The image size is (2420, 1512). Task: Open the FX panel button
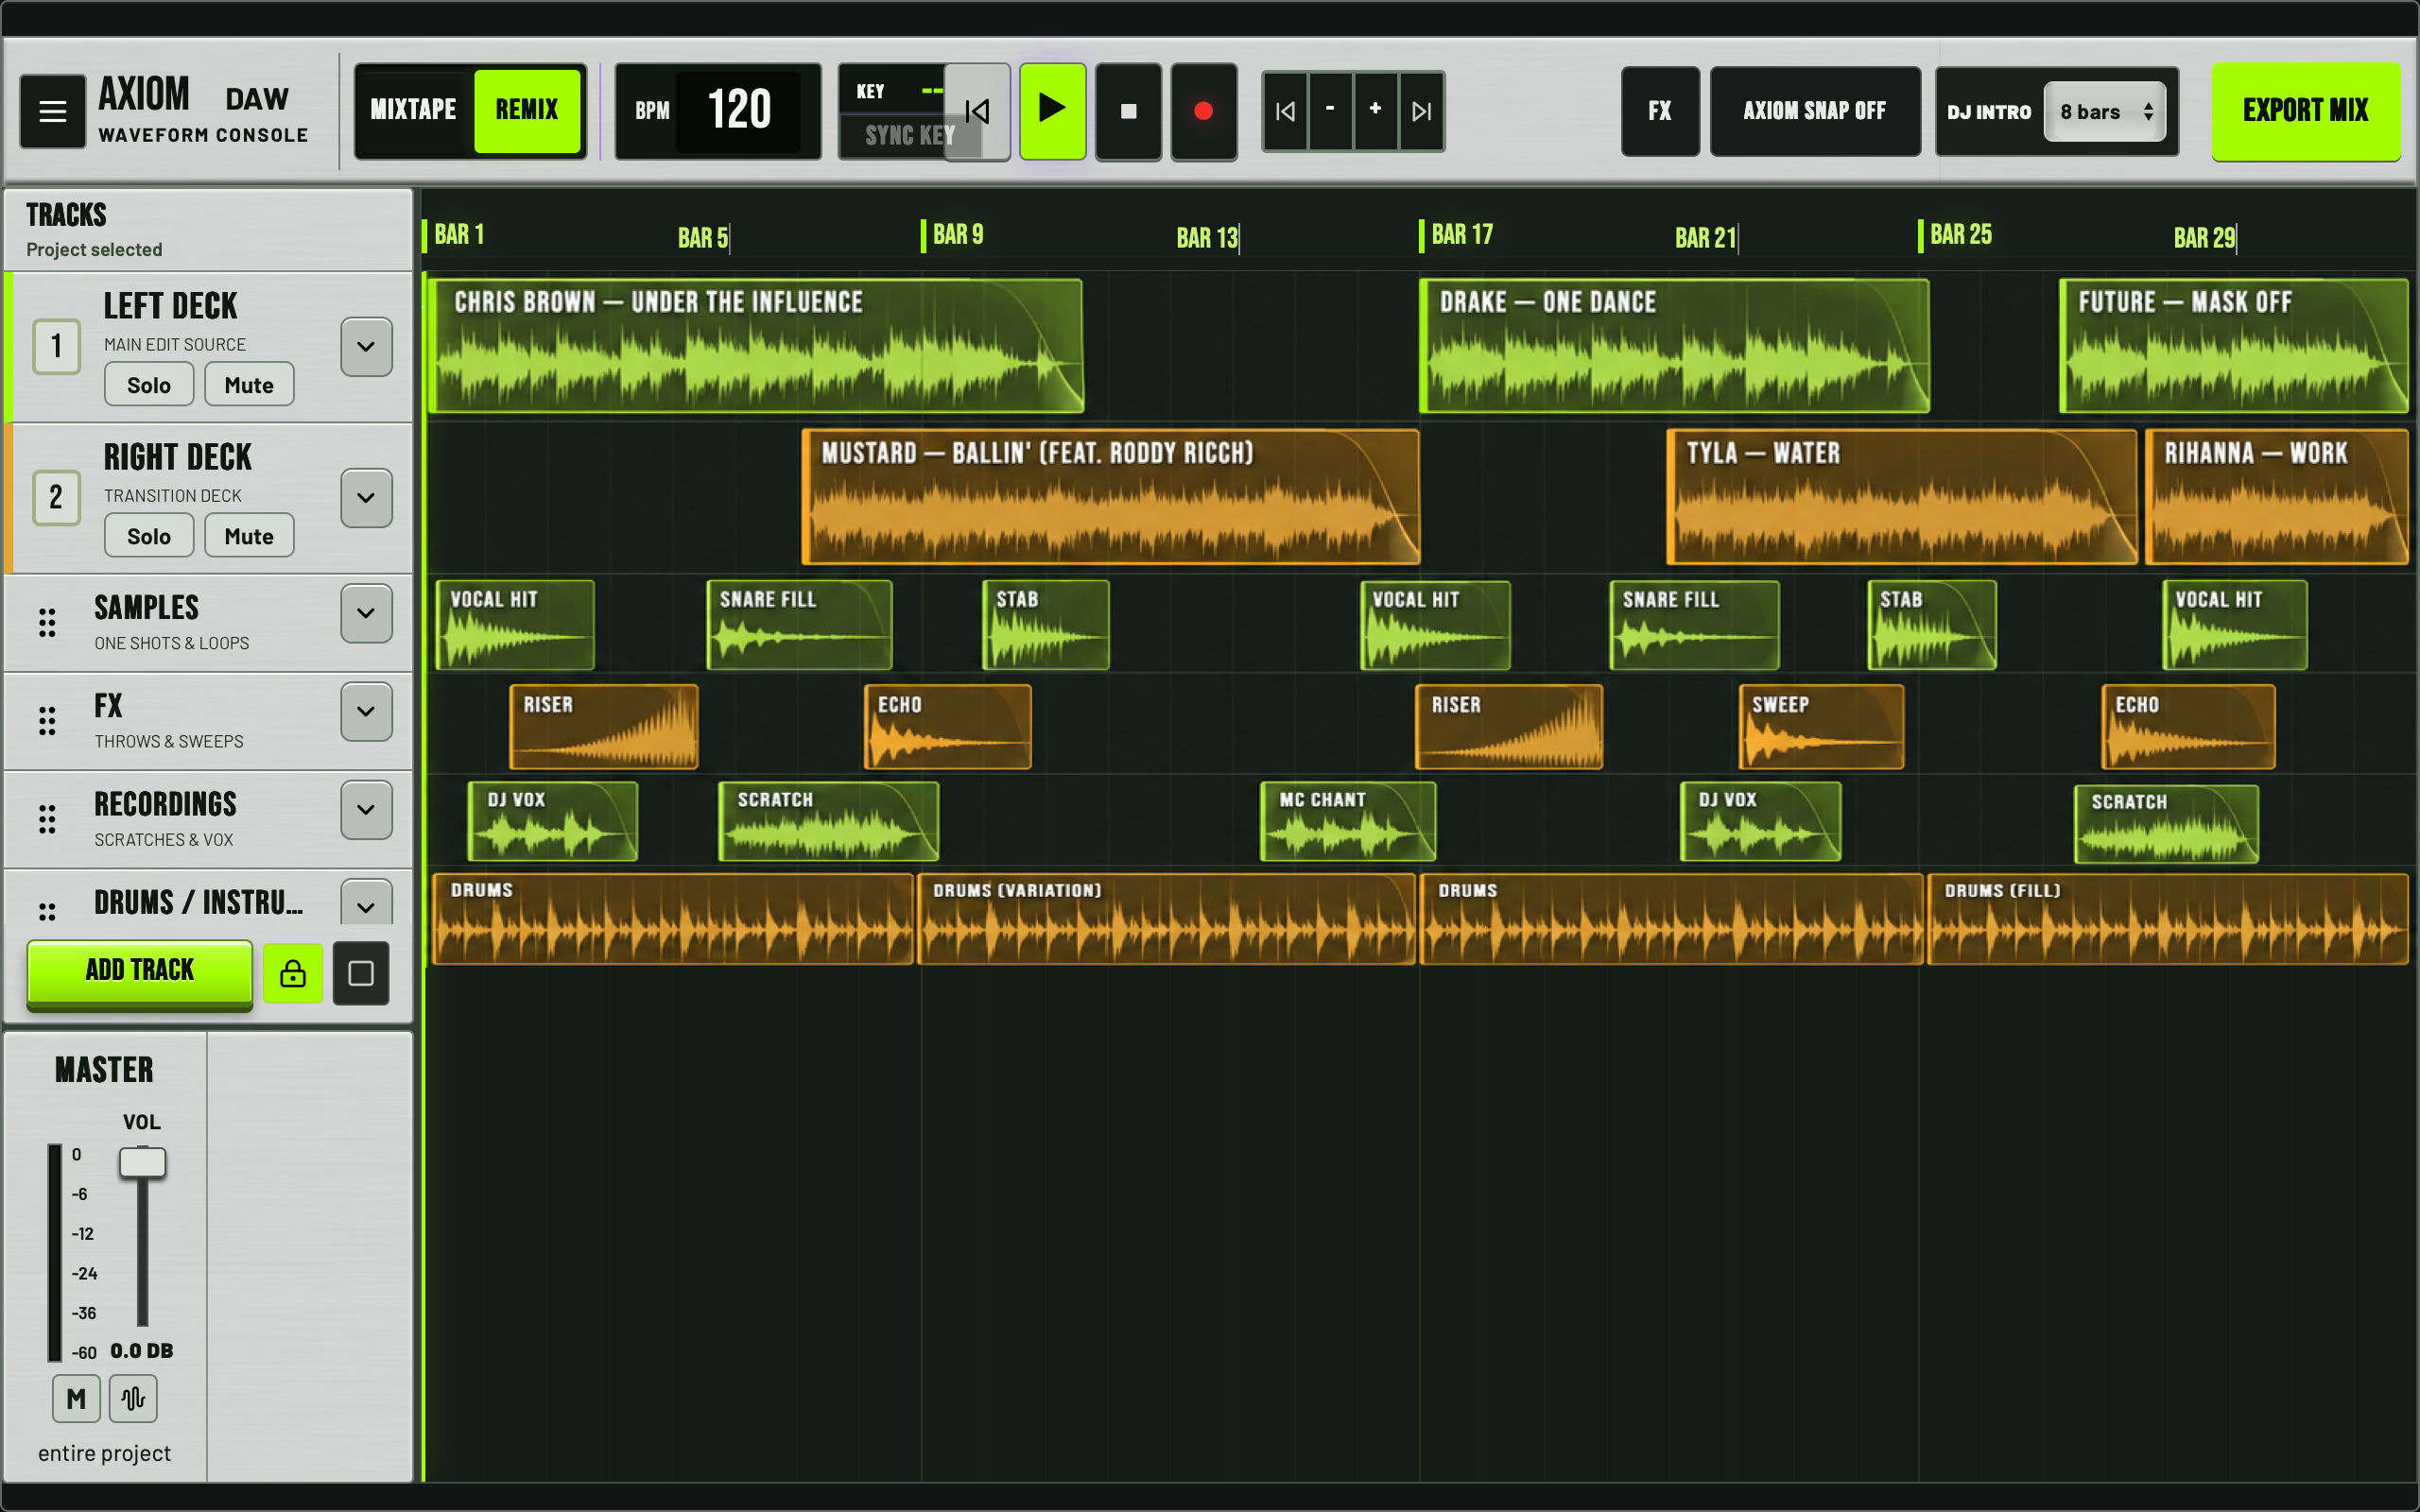[1660, 111]
